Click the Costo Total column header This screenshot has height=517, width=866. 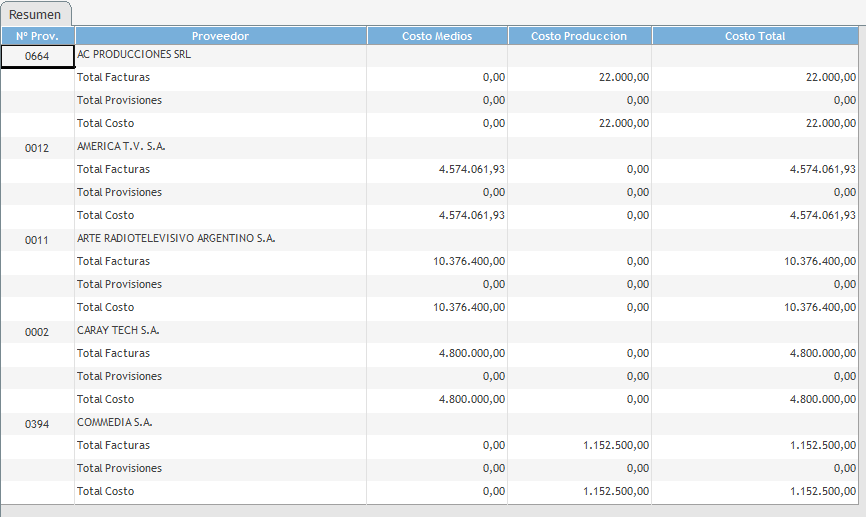(755, 36)
